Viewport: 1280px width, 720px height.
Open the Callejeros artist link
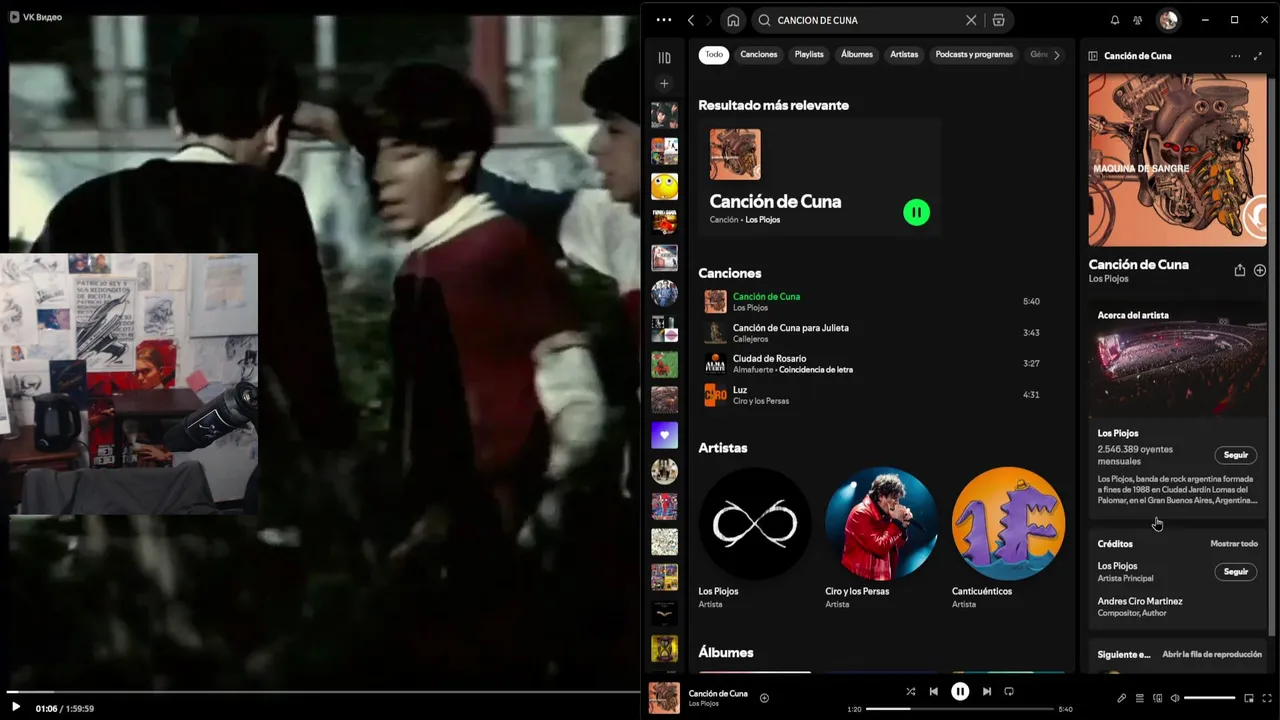[x=751, y=339]
